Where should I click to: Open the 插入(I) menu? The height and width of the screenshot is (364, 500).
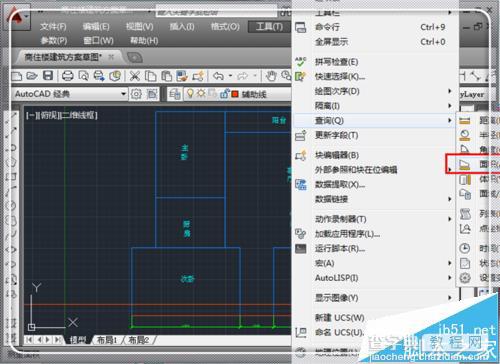tap(182, 26)
